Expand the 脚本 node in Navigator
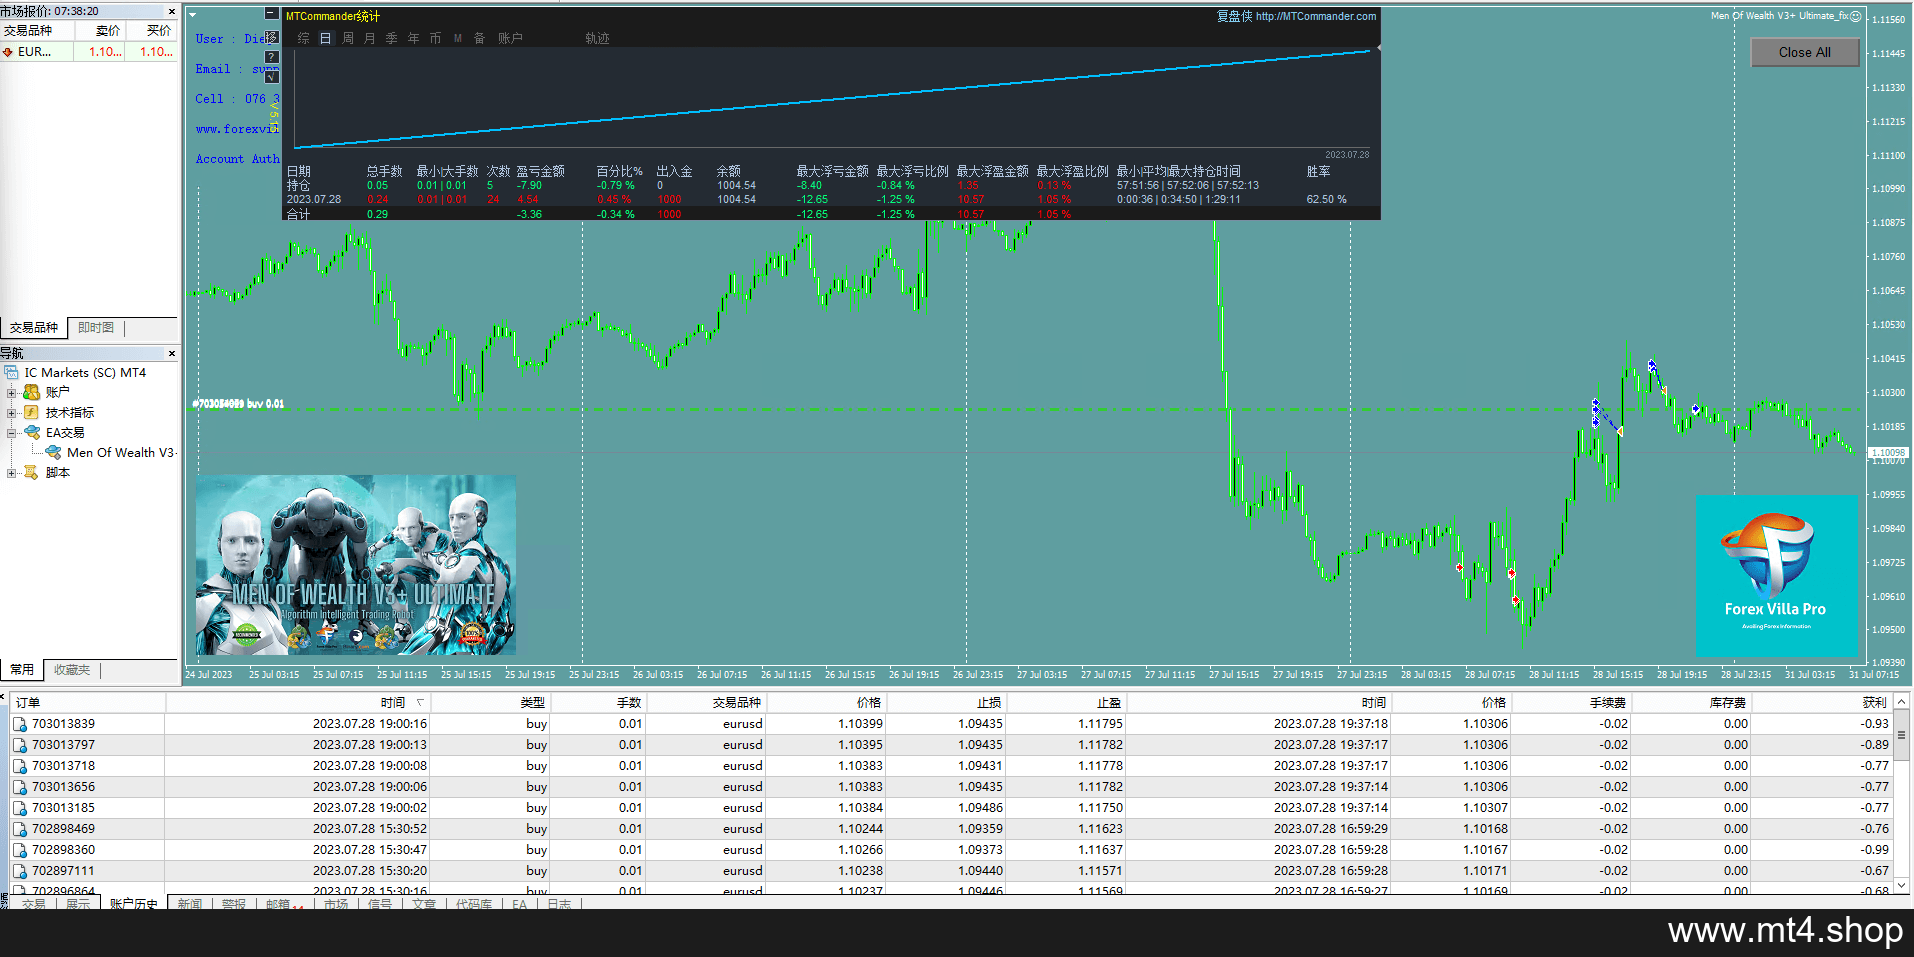Viewport: 1914px width, 957px height. point(11,473)
